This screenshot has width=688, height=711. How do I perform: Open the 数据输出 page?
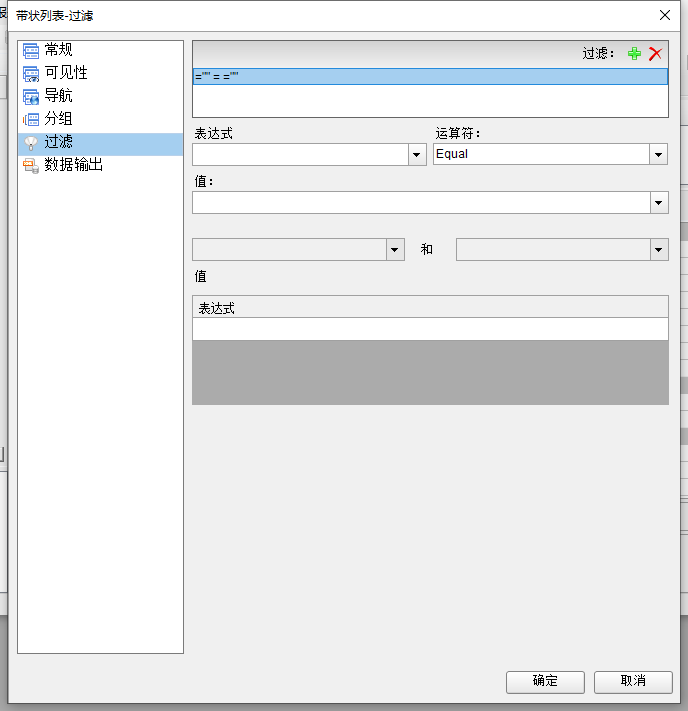100,165
